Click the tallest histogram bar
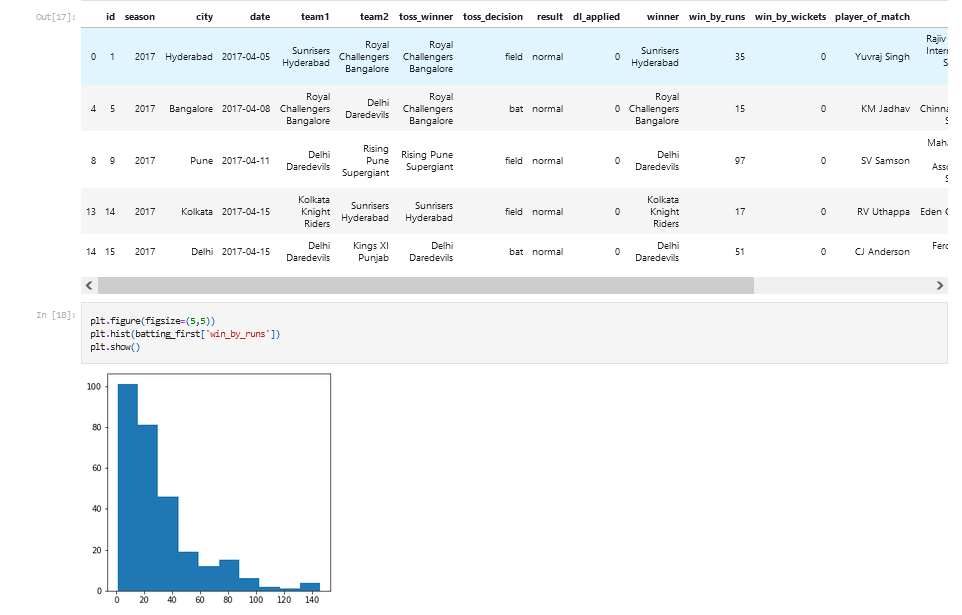This screenshot has width=962, height=615. [x=128, y=487]
